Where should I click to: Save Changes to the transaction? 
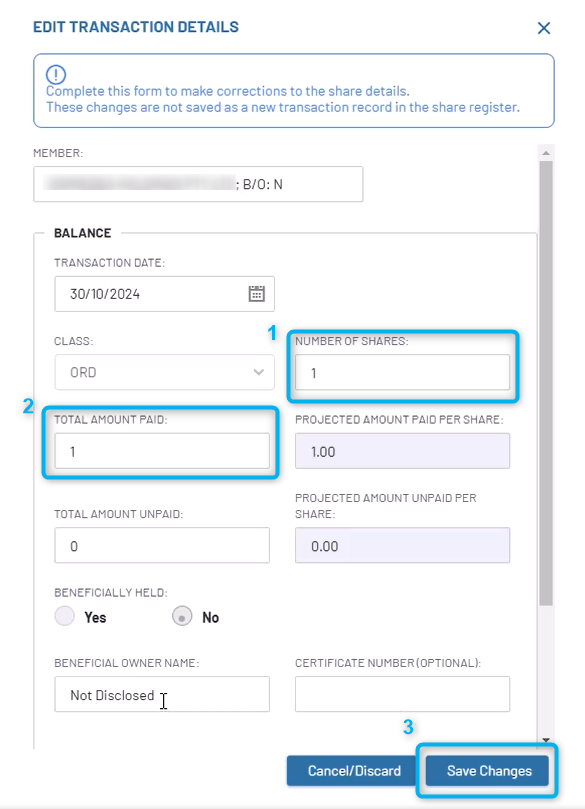point(487,771)
